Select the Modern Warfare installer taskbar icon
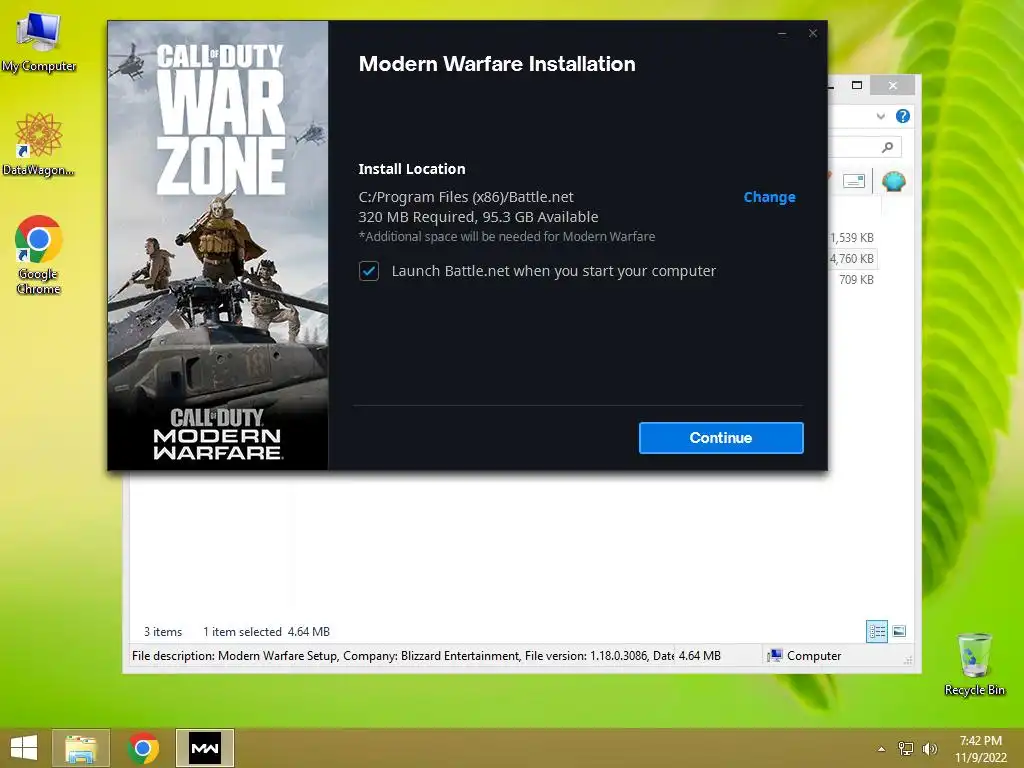This screenshot has width=1024, height=768. (204, 748)
